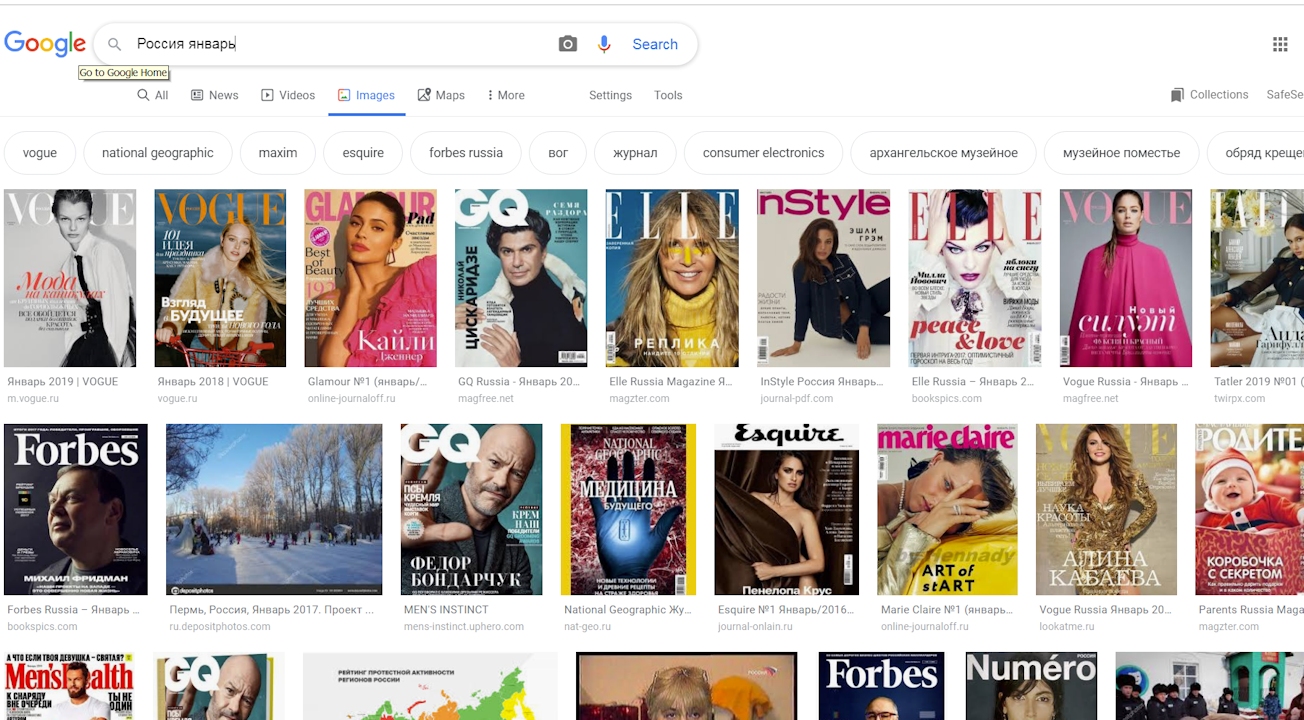Click the m.vogue.ru source link

click(33, 398)
